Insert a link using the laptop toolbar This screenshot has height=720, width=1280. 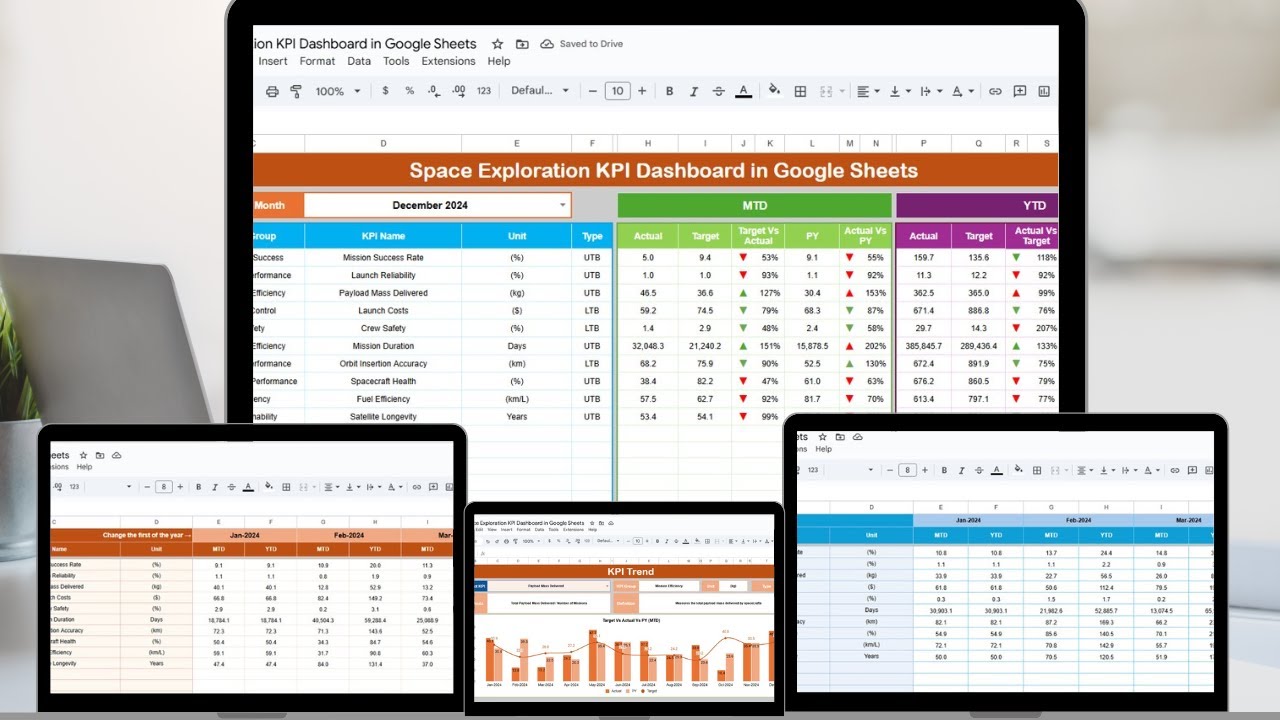995,91
